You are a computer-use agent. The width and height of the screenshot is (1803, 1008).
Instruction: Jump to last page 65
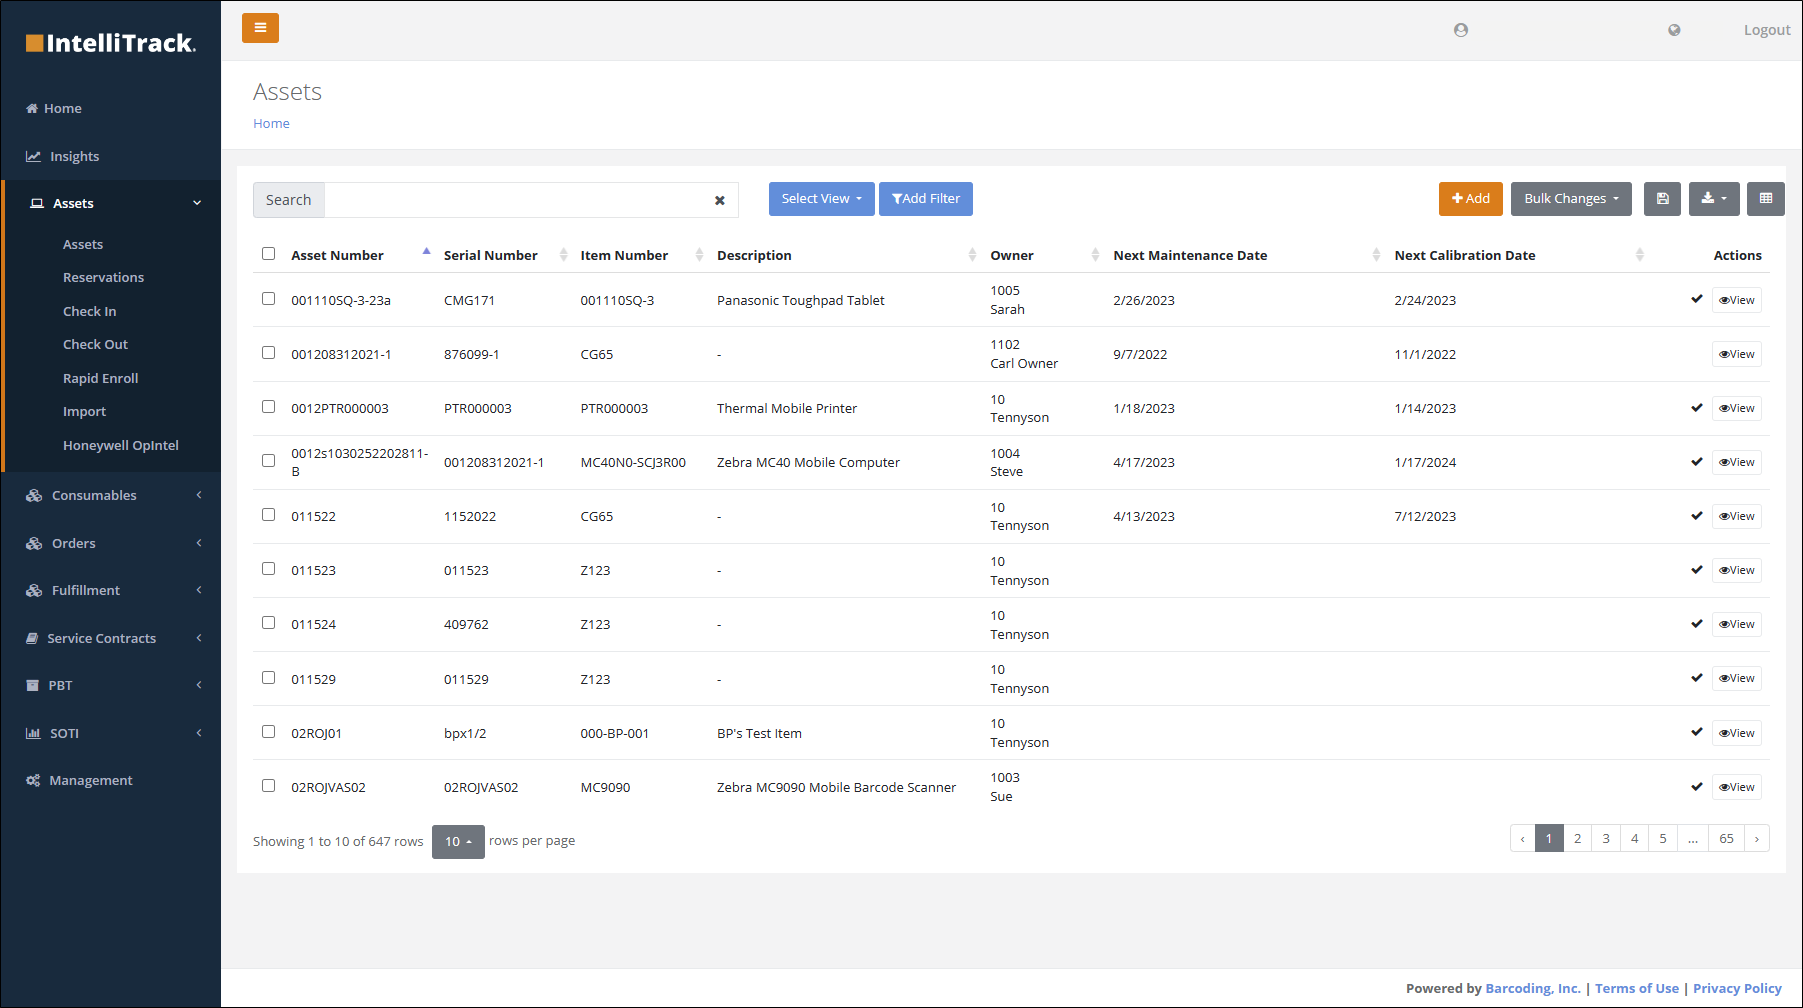point(1726,839)
